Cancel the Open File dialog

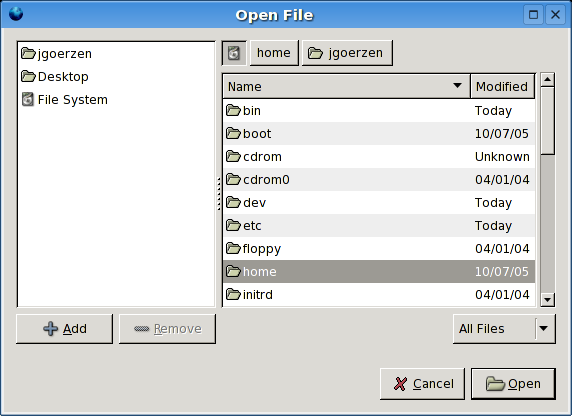click(422, 384)
